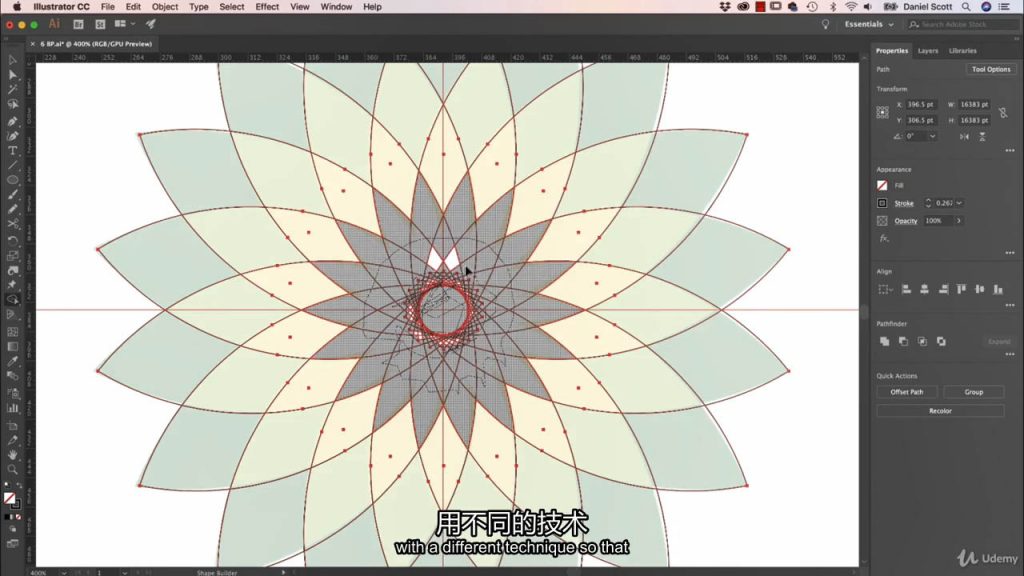Screen dimensions: 1024x576
Task: Flip selection vertically in Transform
Action: point(982,136)
